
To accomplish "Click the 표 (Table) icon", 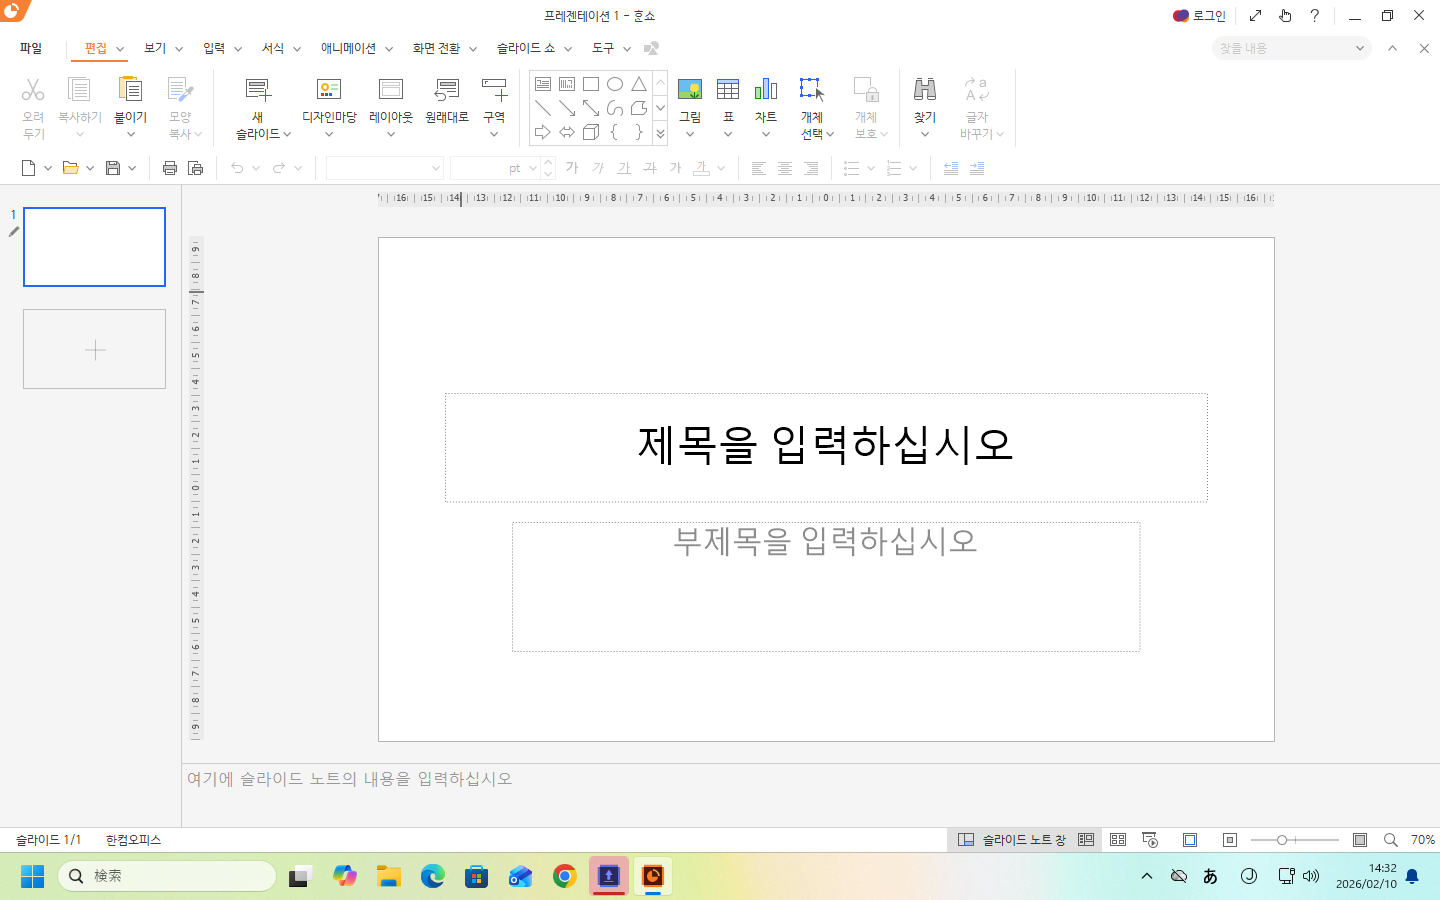I will [728, 91].
